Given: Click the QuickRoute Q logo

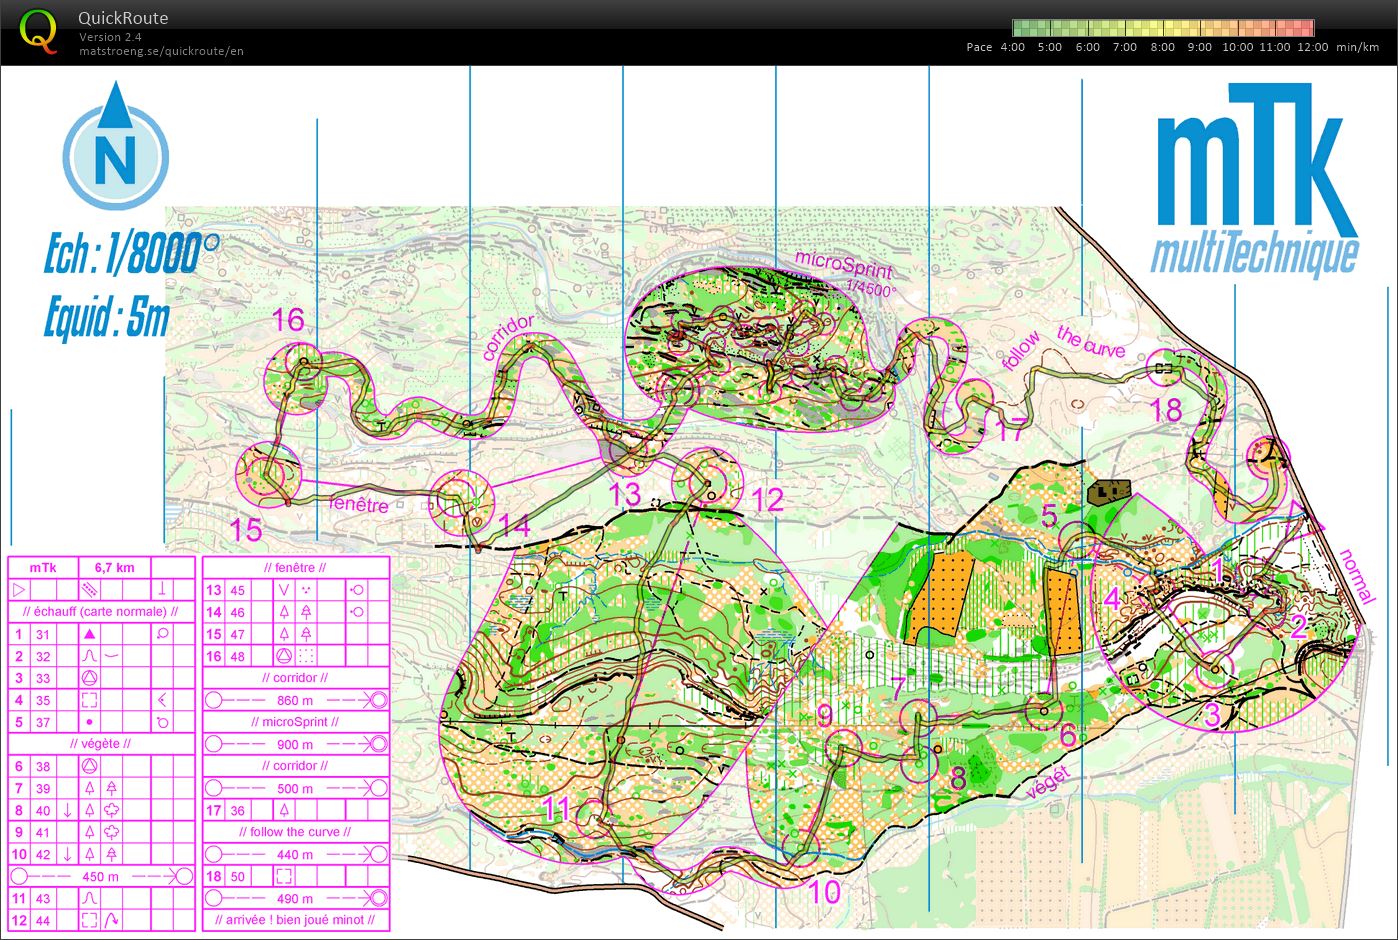Looking at the screenshot, I should pos(37,30).
